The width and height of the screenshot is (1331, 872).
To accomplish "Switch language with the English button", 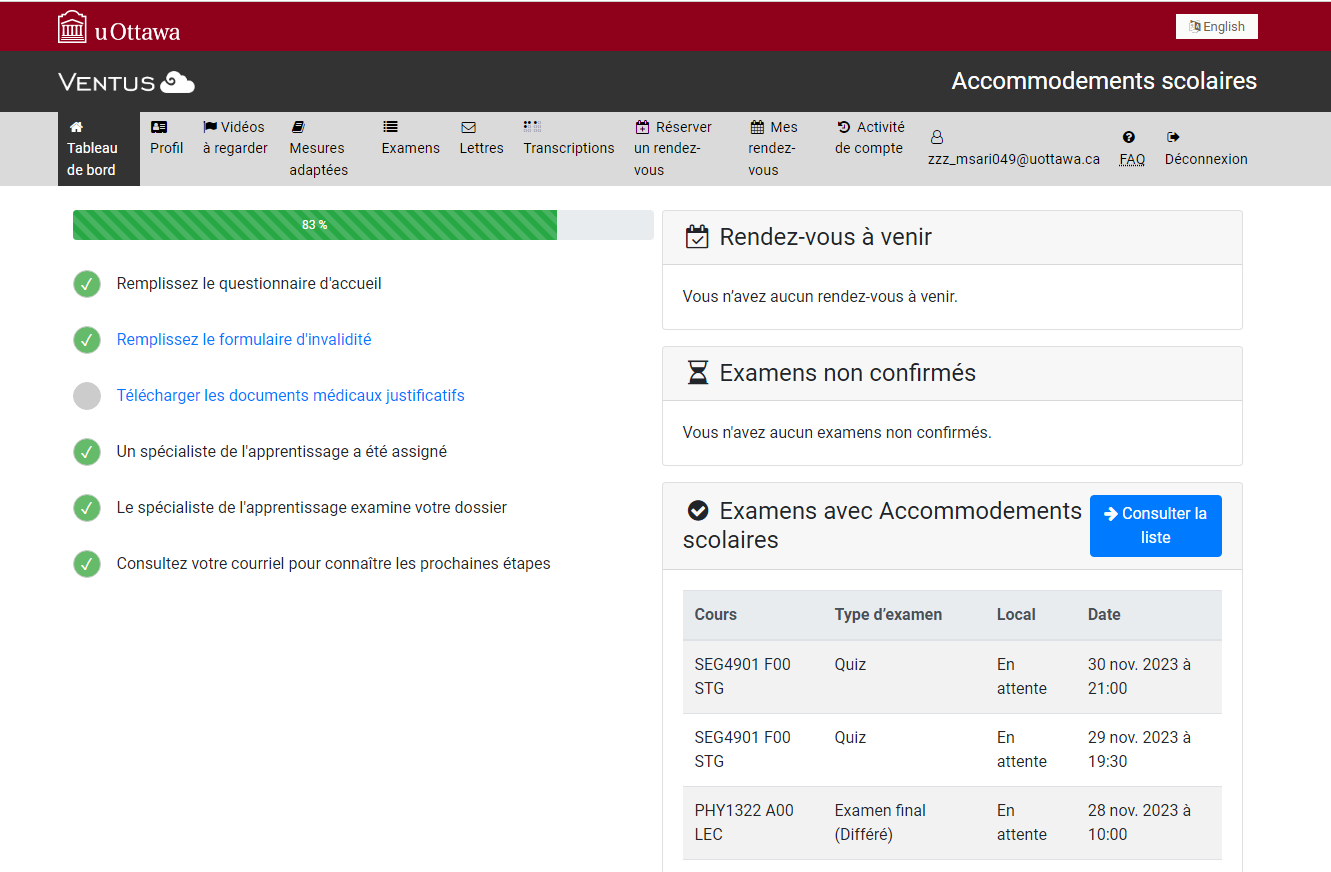I will point(1216,27).
